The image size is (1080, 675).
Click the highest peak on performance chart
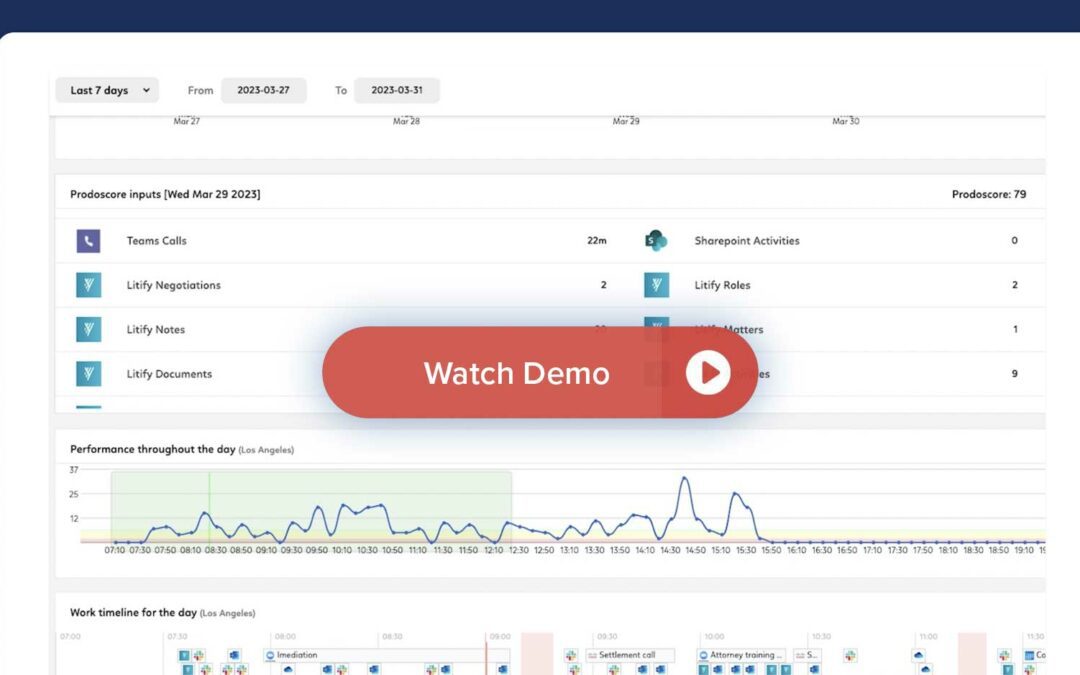tap(685, 479)
